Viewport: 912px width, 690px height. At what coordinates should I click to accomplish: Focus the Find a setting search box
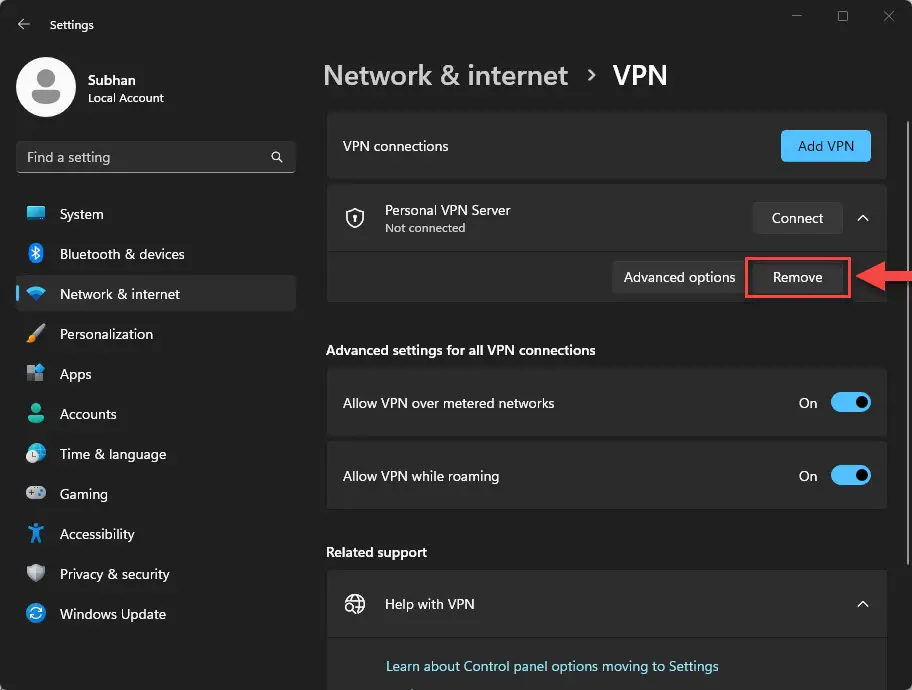click(x=140, y=157)
